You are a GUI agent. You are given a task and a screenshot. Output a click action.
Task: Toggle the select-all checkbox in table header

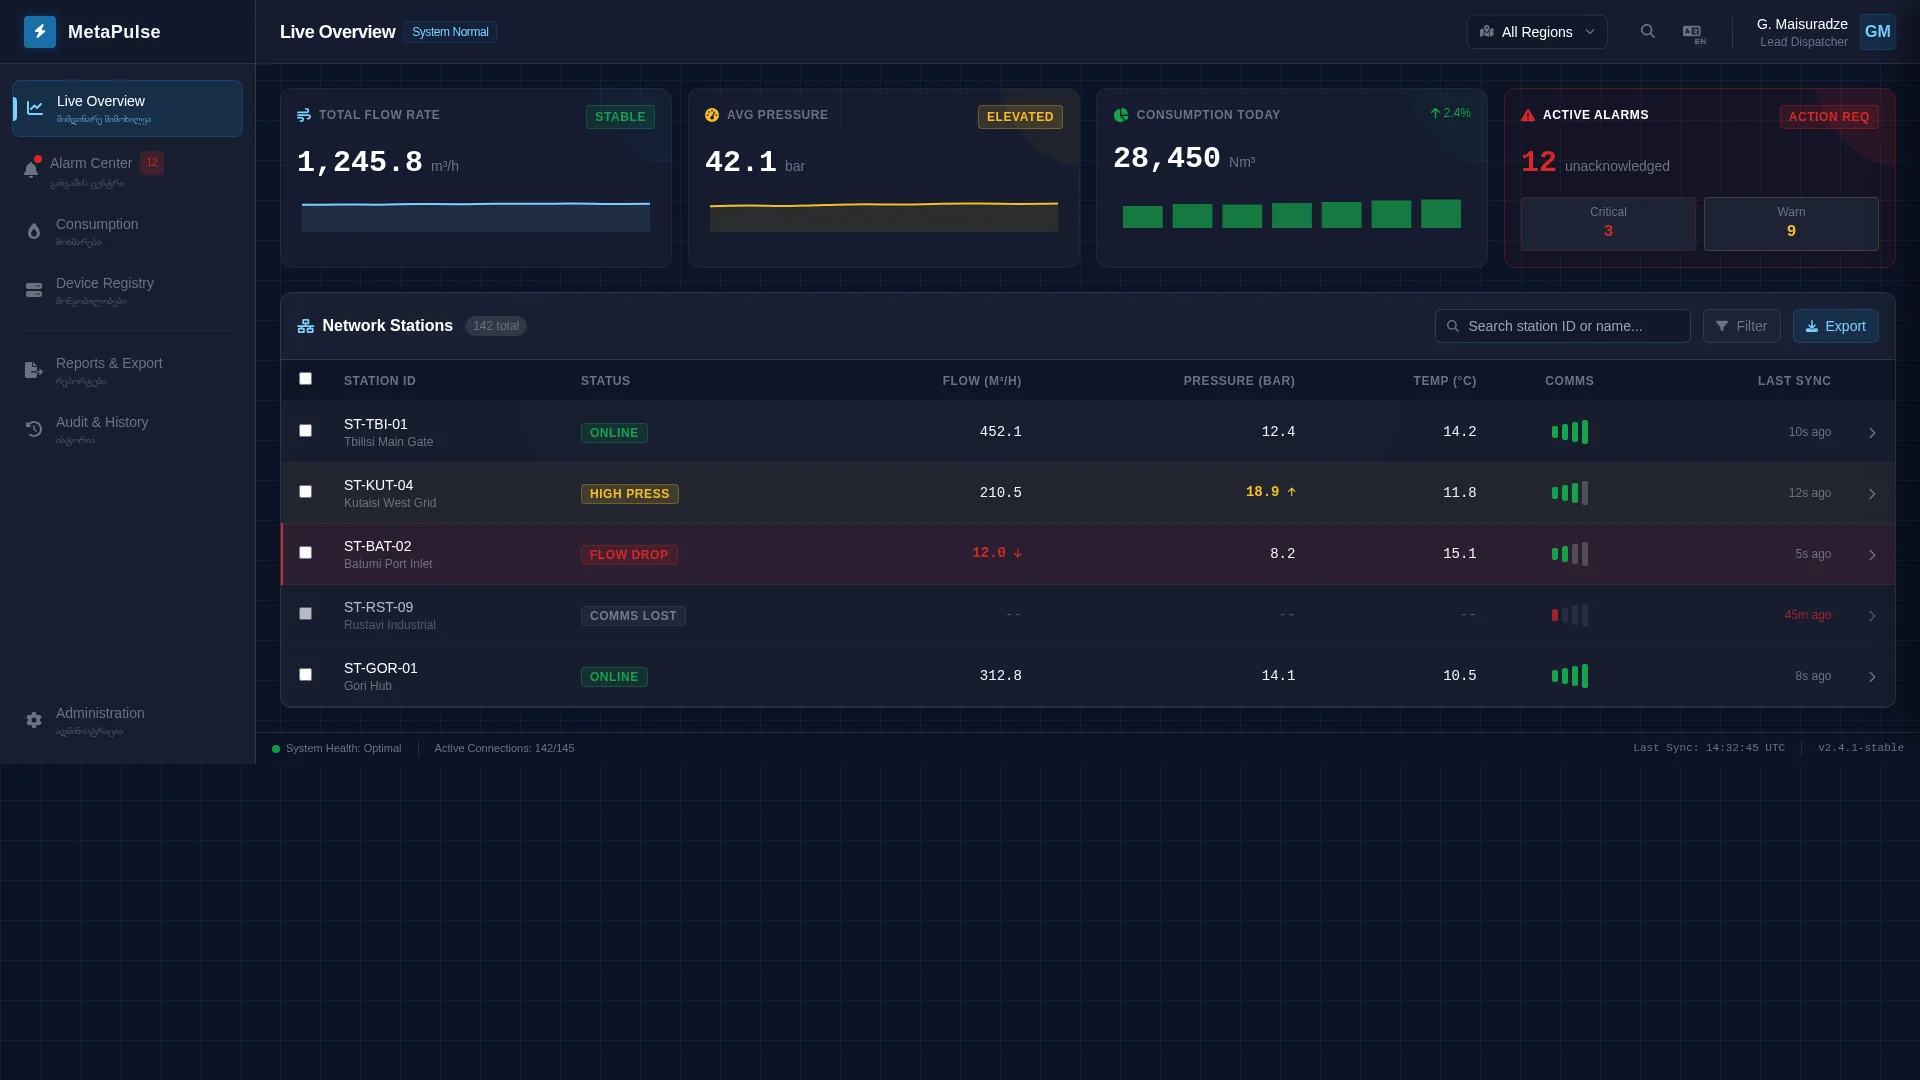(305, 379)
